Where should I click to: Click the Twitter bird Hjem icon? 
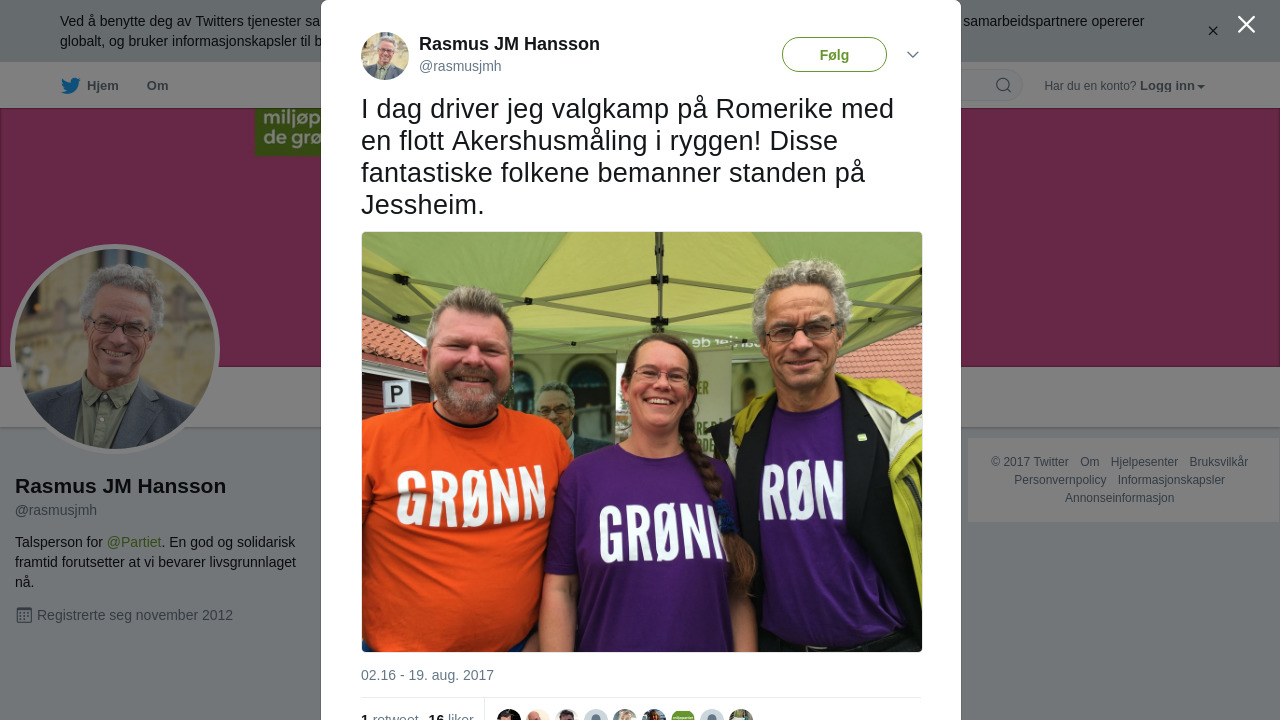pyautogui.click(x=70, y=86)
